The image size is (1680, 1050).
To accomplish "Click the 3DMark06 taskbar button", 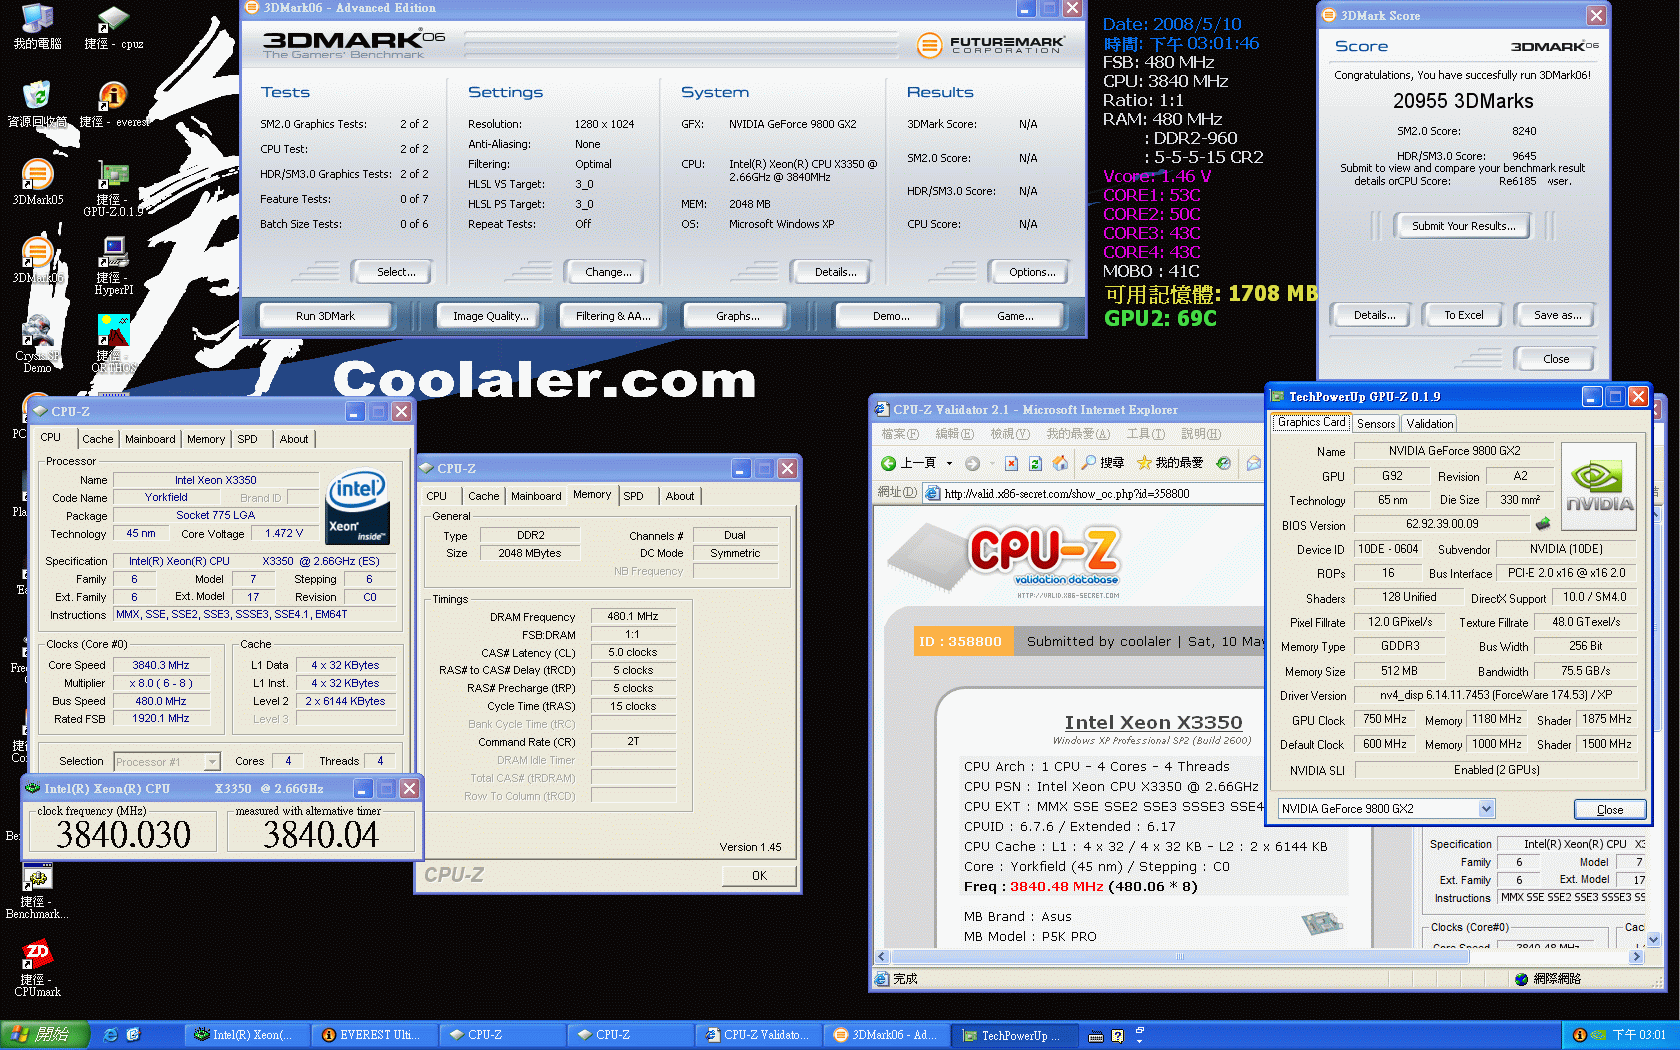I will tap(885, 1035).
